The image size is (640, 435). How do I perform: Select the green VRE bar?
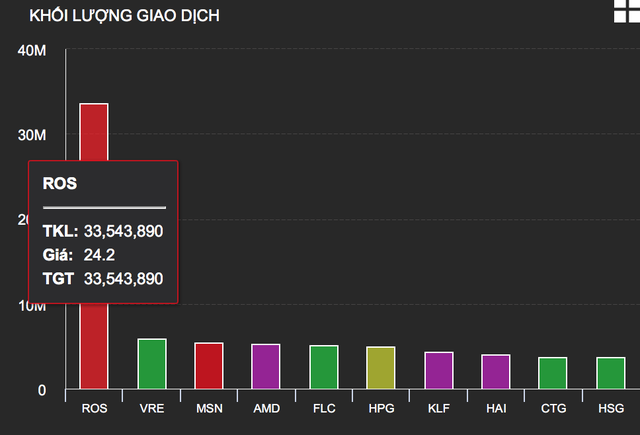pos(152,364)
